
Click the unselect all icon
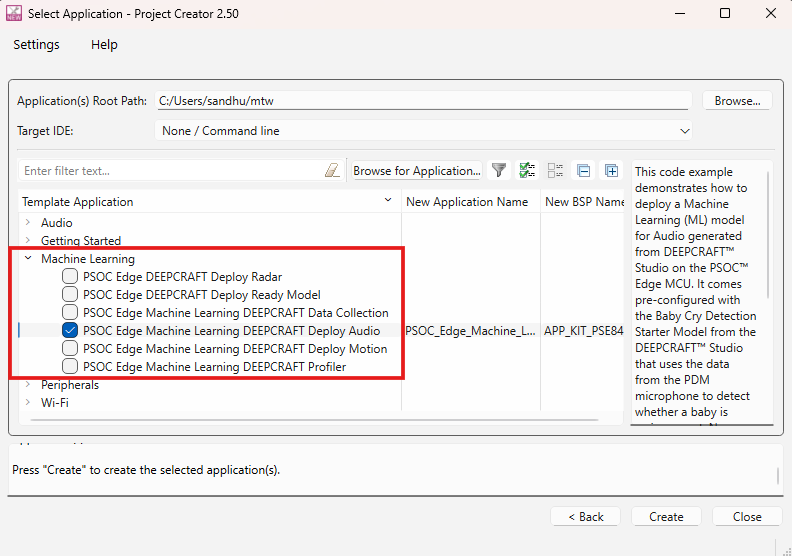[x=556, y=171]
